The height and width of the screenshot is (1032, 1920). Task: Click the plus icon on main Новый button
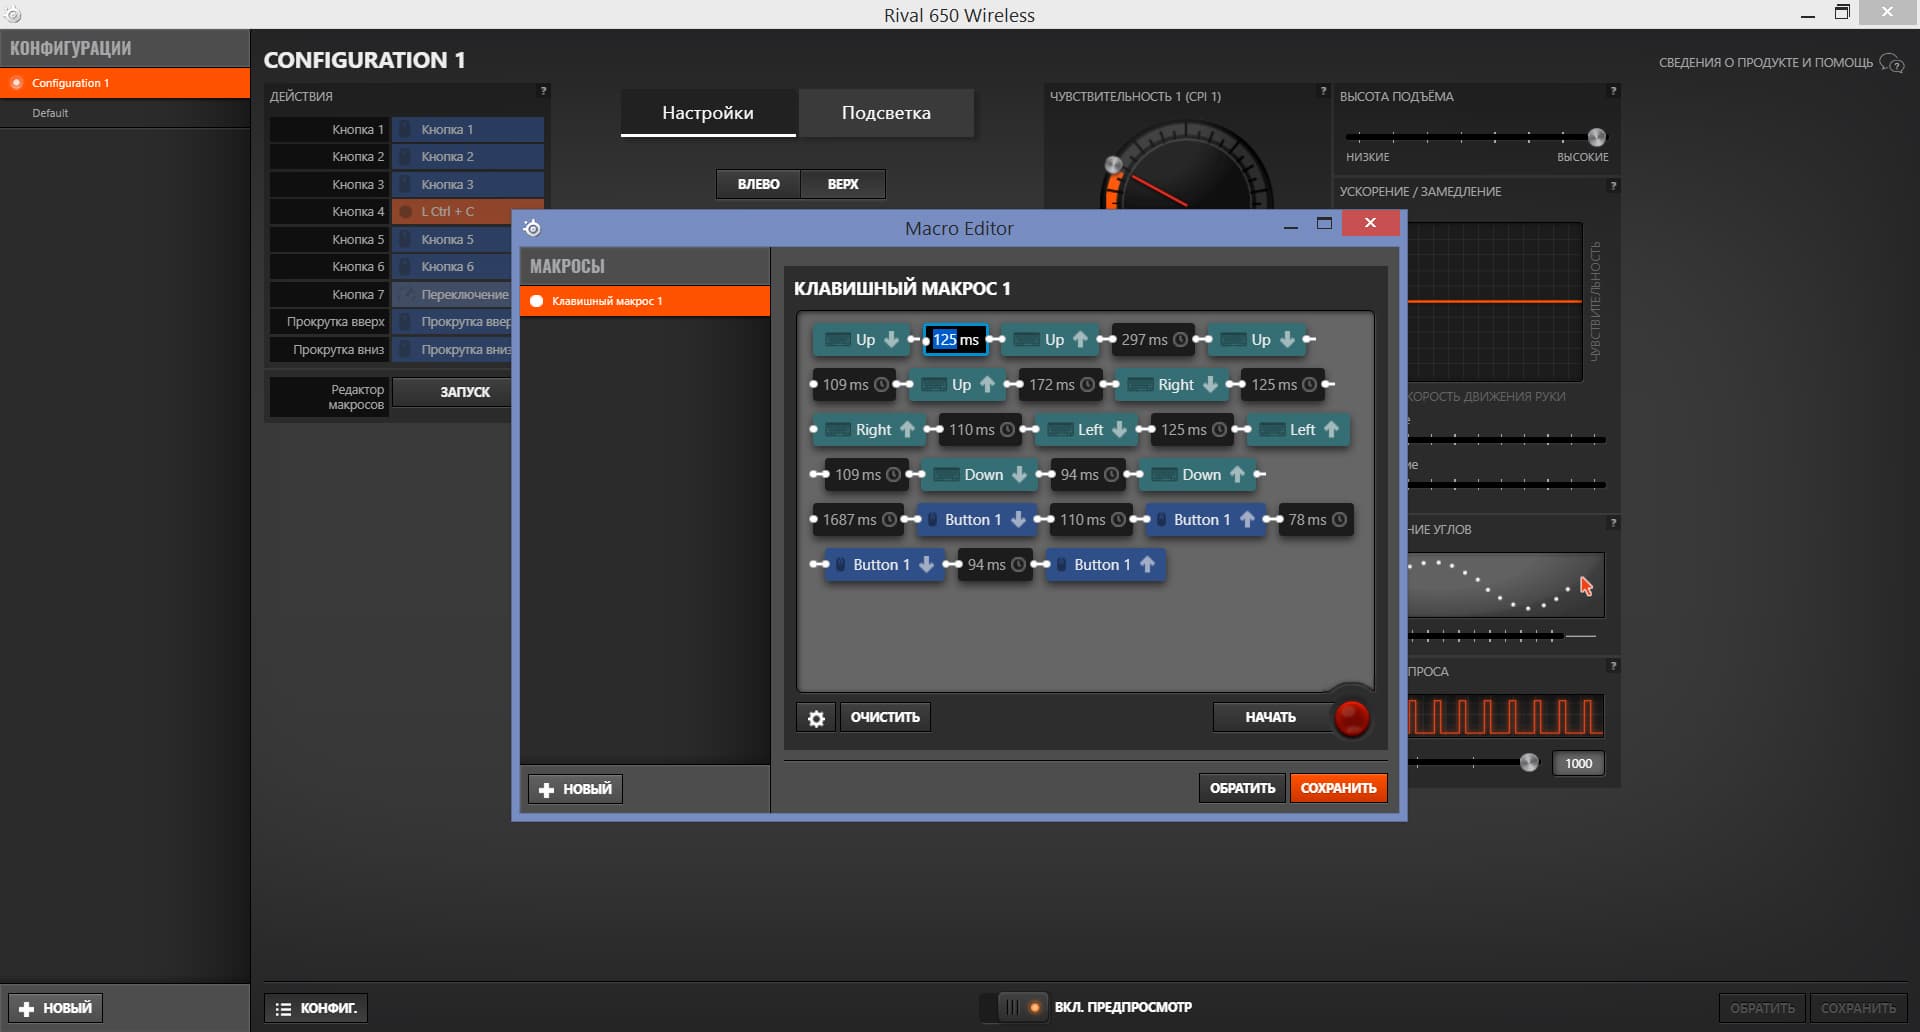[x=27, y=1009]
